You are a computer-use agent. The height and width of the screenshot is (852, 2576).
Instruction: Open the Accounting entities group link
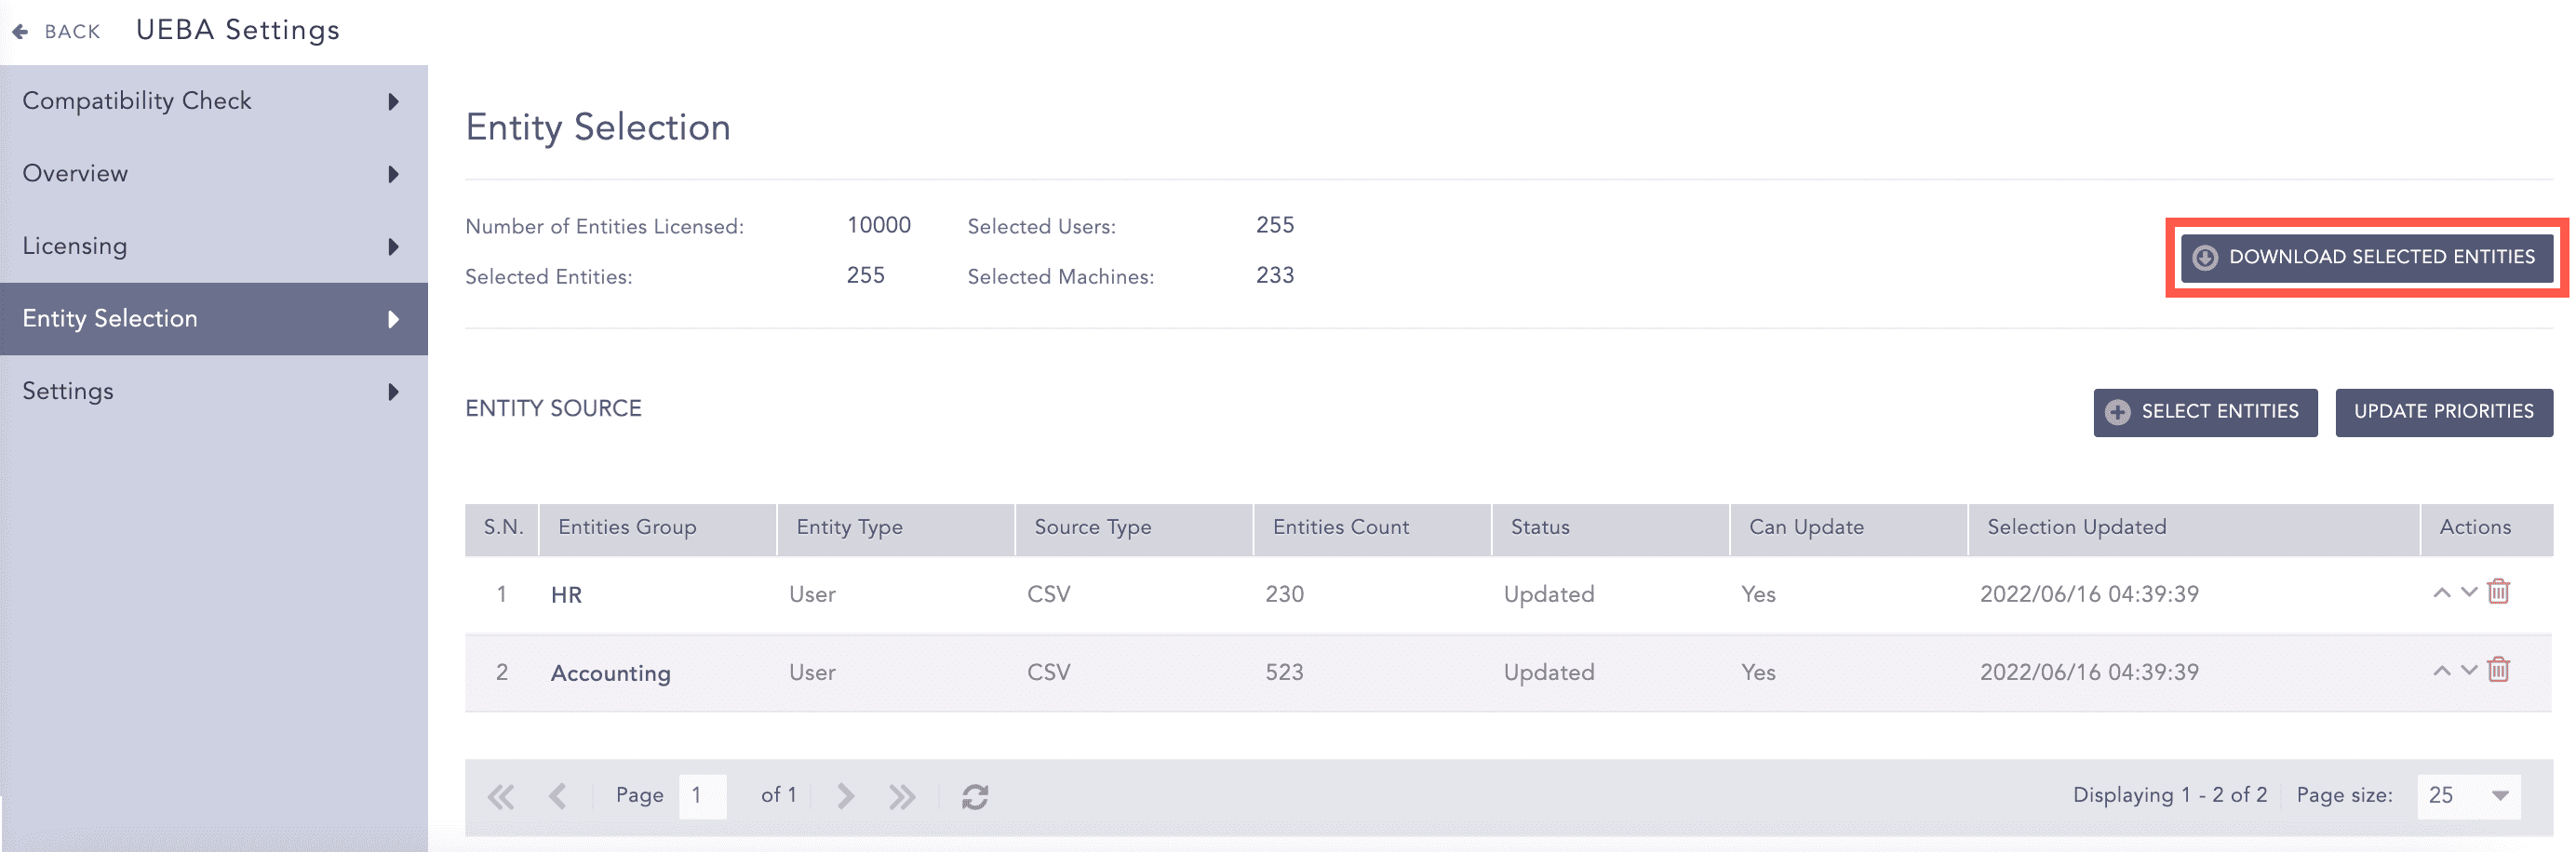(611, 672)
